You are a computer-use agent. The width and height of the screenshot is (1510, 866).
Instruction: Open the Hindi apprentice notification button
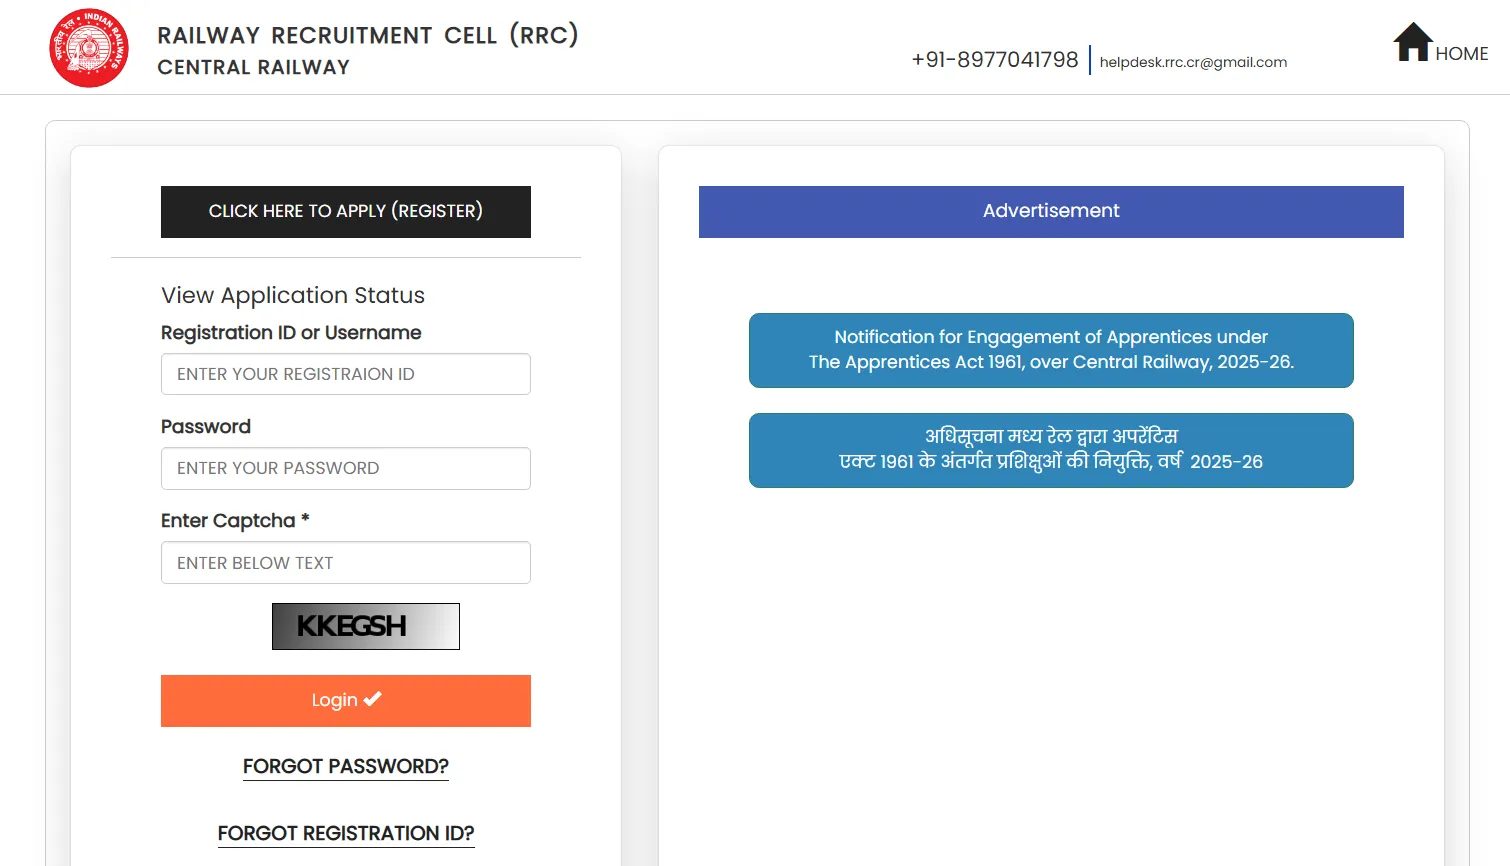1051,450
